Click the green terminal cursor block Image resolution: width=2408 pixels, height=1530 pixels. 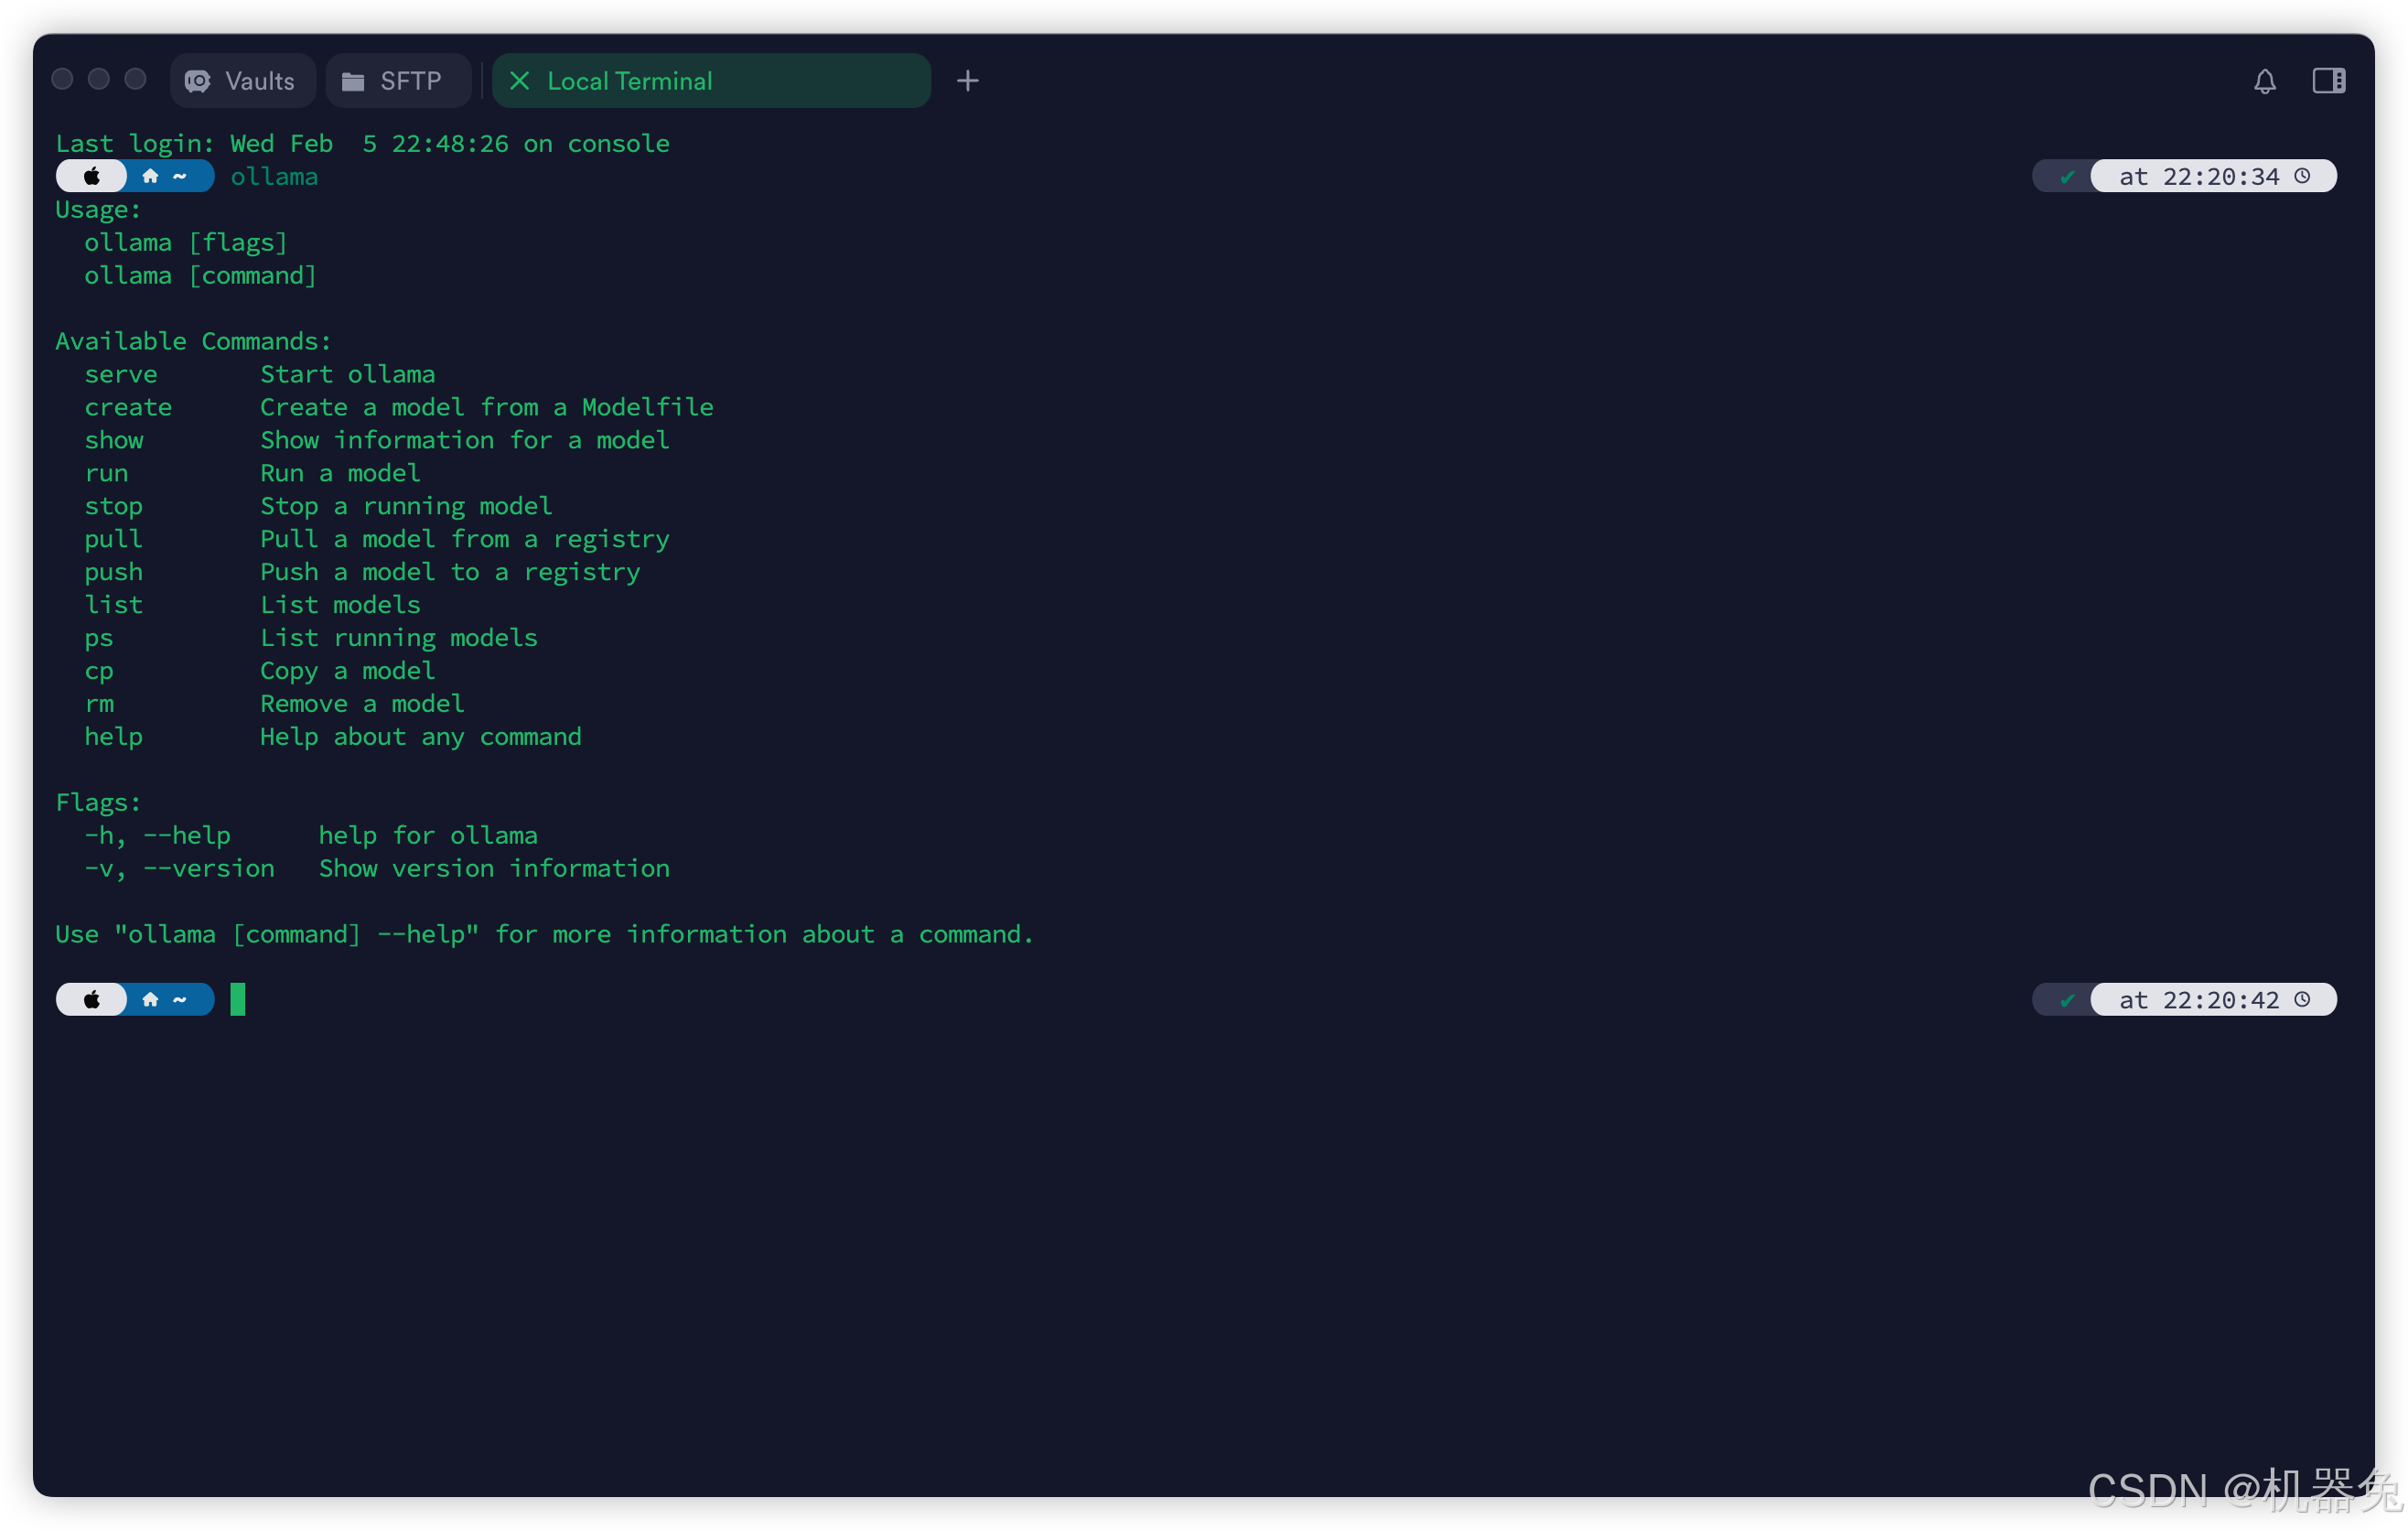coord(238,999)
